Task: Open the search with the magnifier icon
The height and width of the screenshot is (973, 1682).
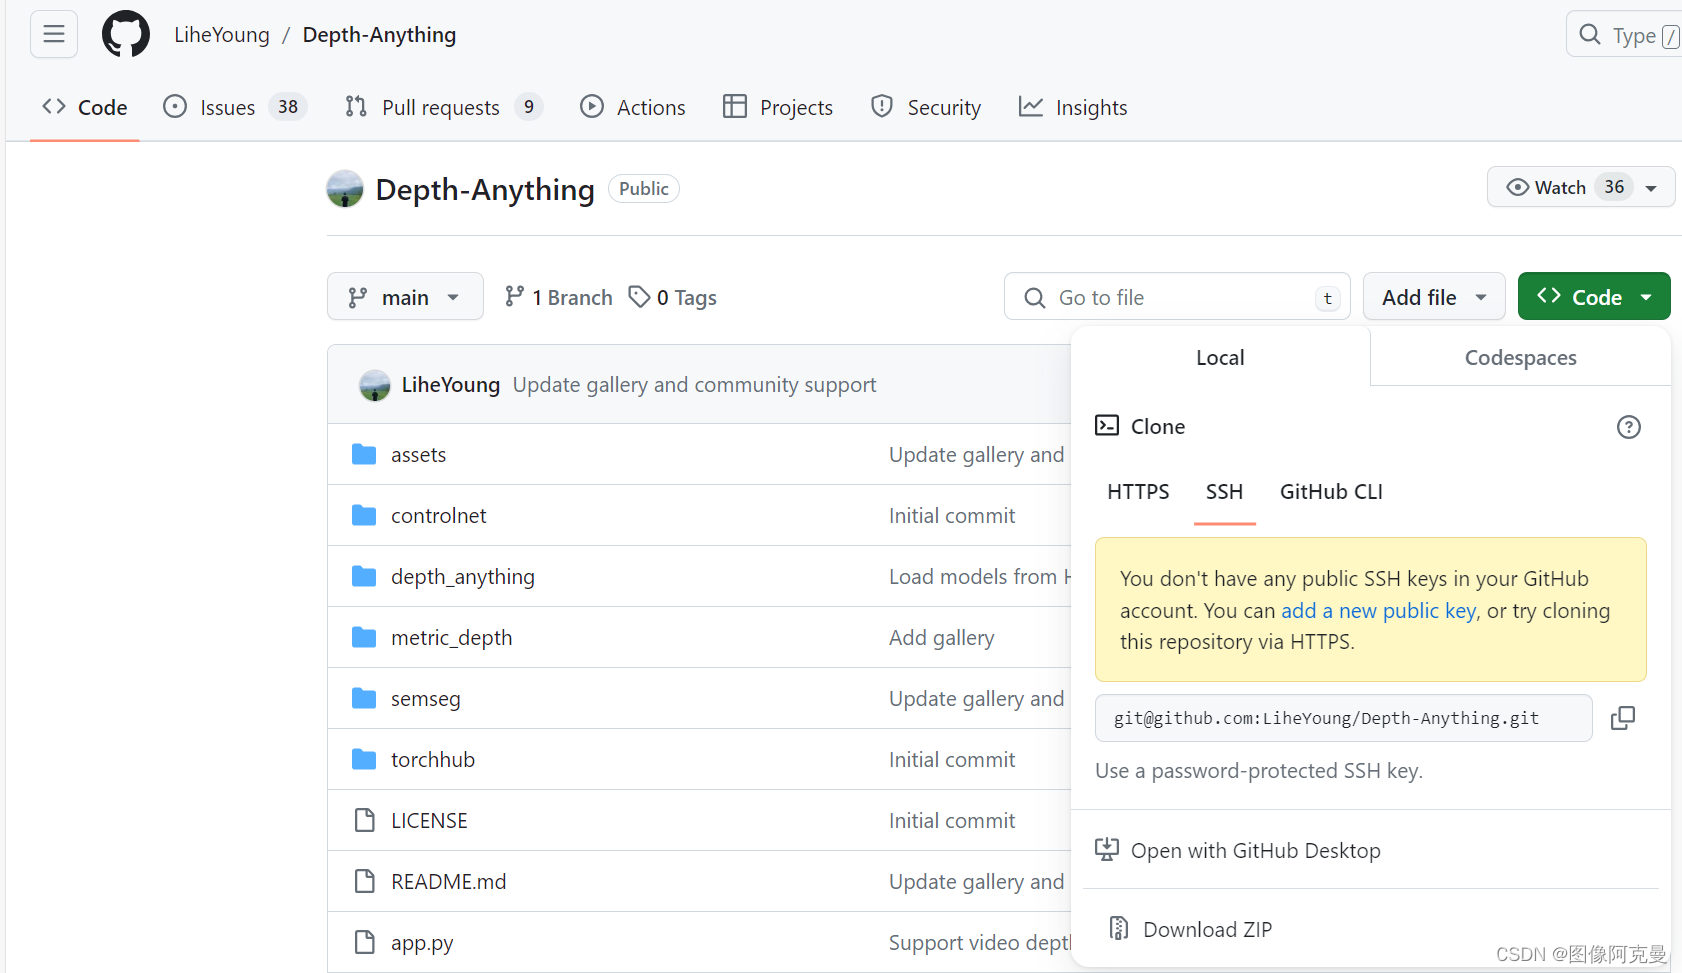Action: coord(1590,33)
